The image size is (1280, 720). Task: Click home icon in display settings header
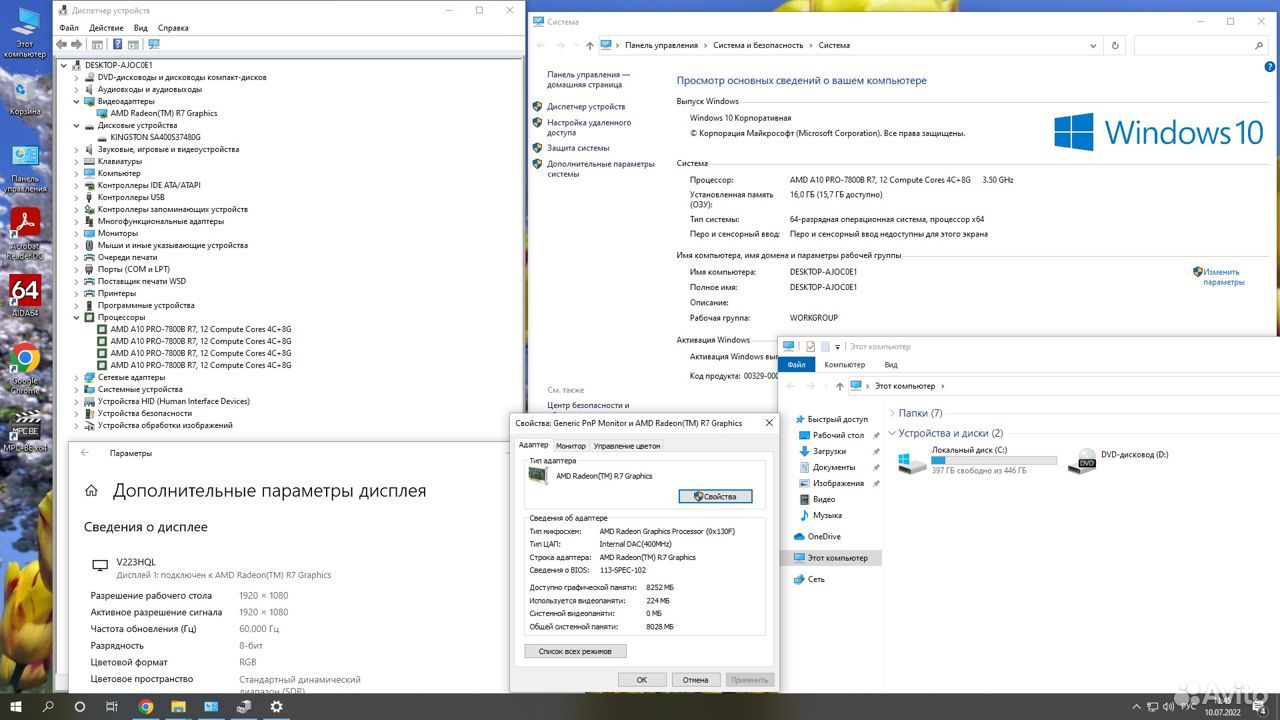(91, 491)
